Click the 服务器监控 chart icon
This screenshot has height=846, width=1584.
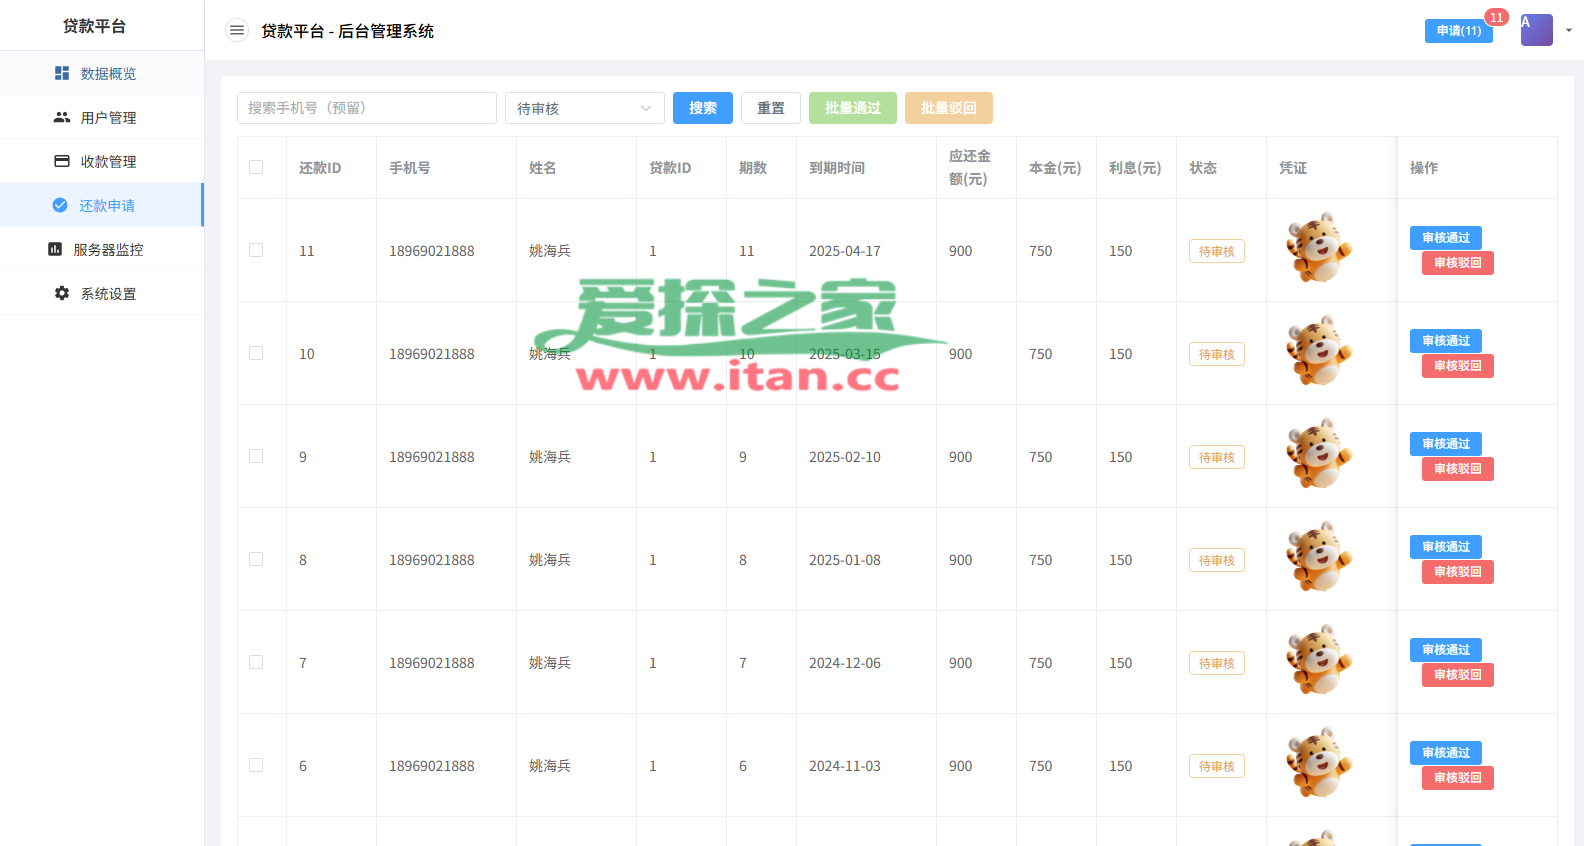click(x=55, y=249)
